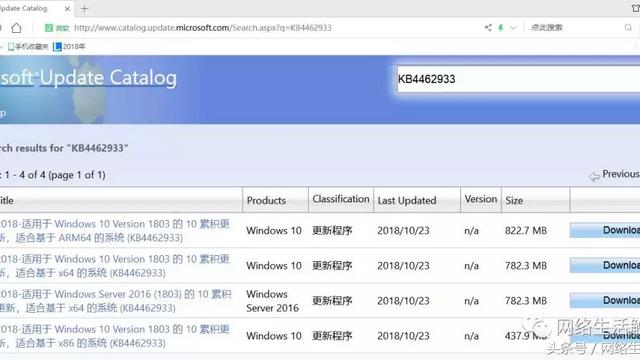Open the ARM64 KB4462933 update title

coord(115,231)
